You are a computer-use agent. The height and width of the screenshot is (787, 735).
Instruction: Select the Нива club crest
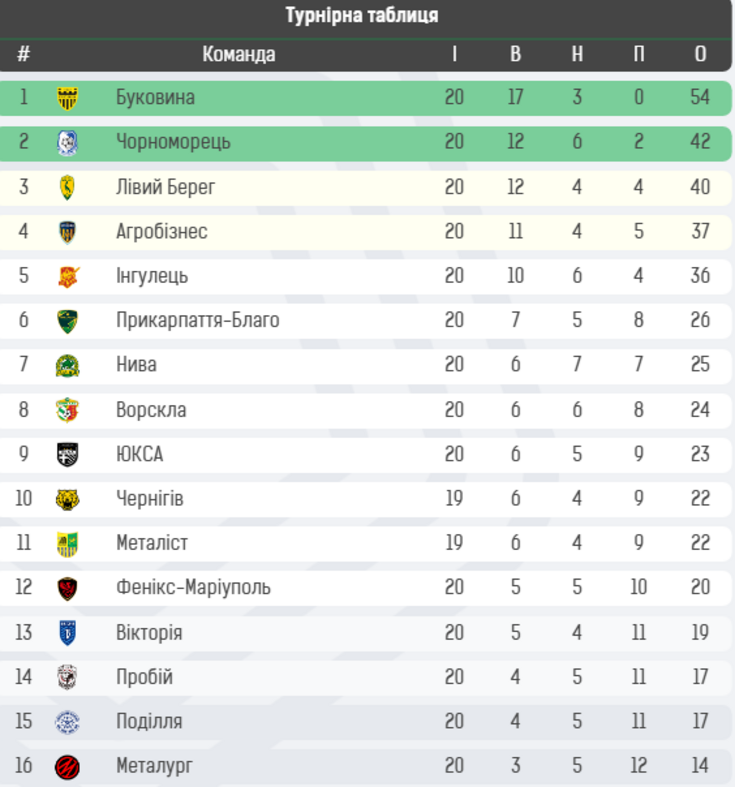[67, 365]
